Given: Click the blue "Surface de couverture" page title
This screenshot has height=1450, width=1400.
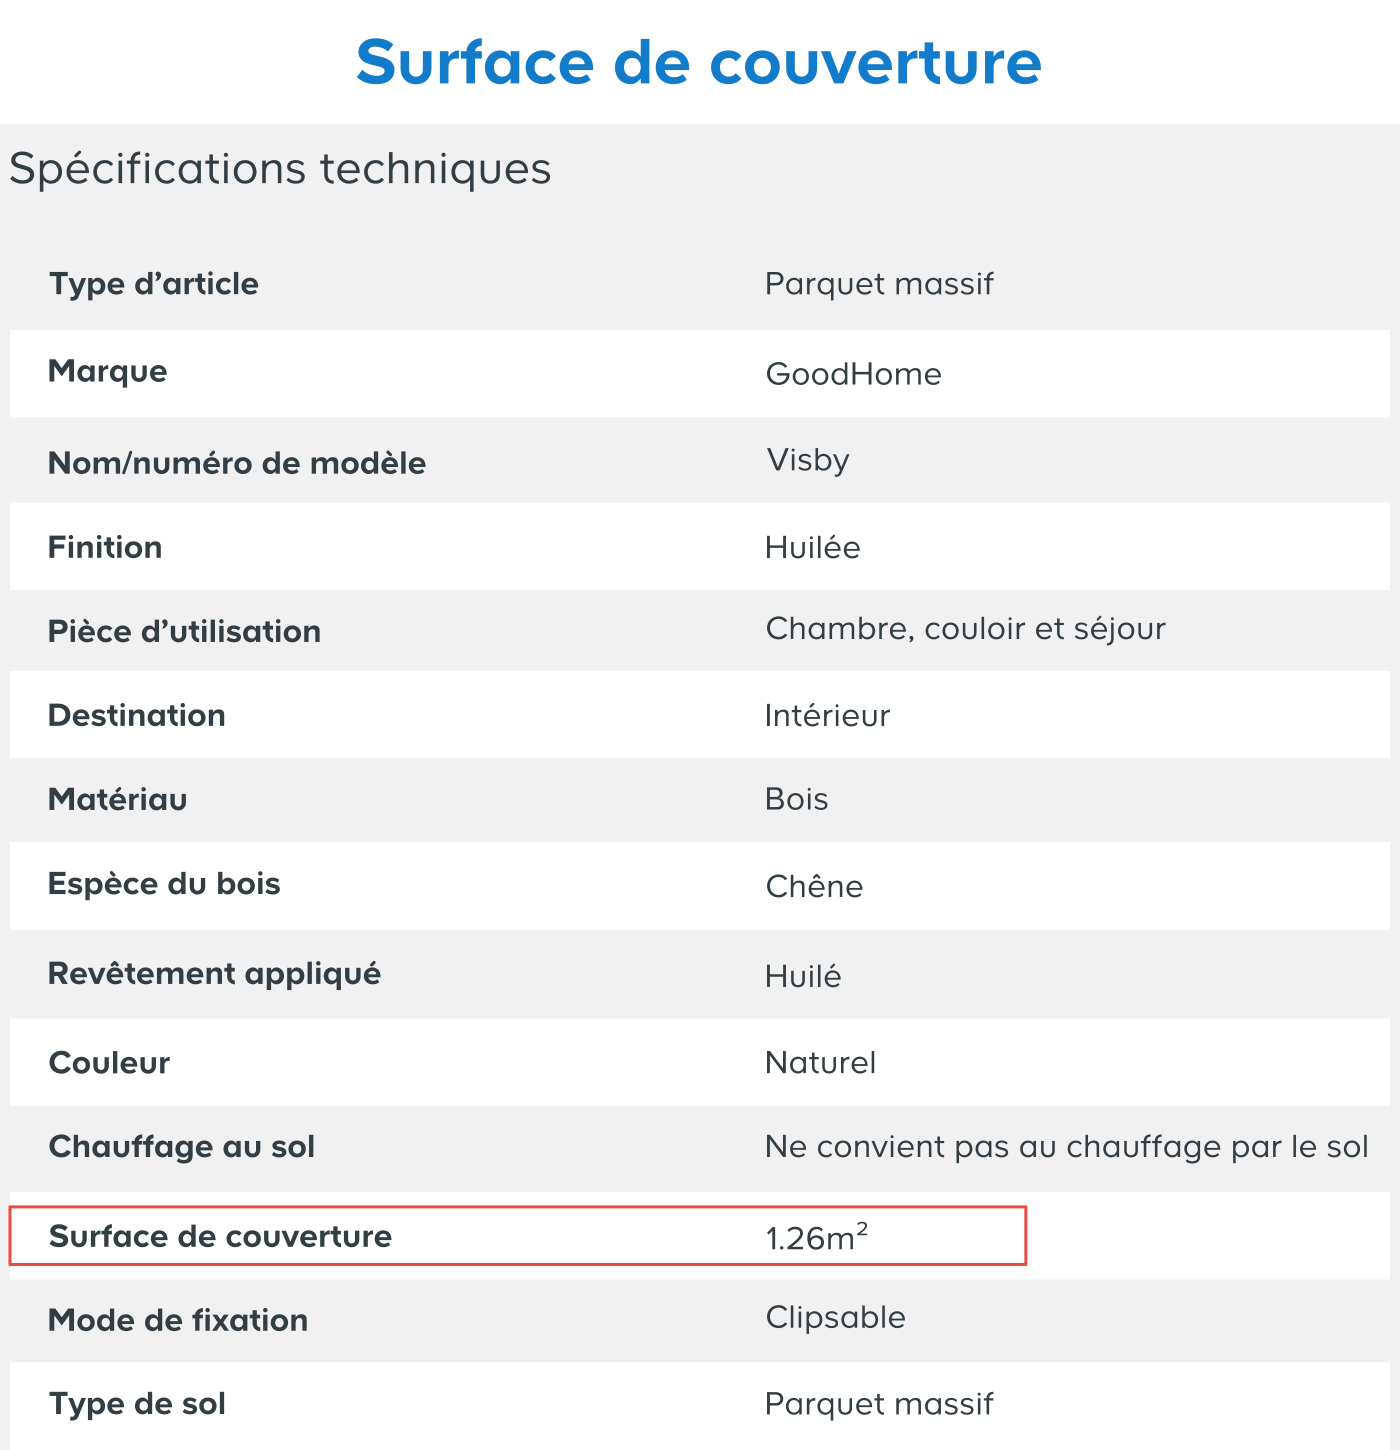Looking at the screenshot, I should tap(698, 62).
